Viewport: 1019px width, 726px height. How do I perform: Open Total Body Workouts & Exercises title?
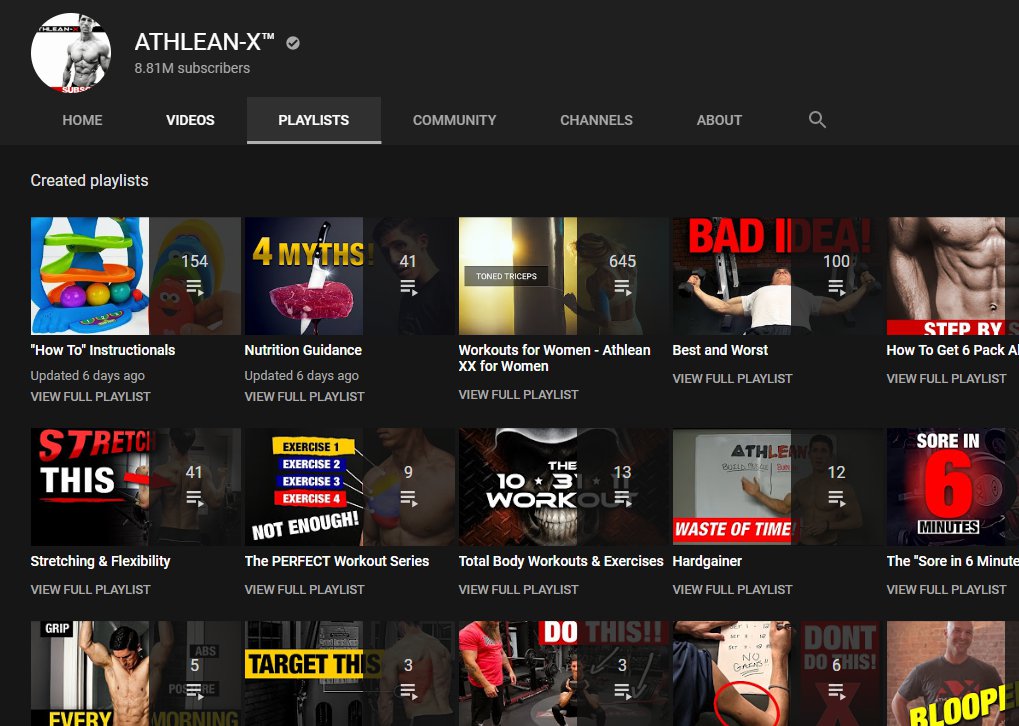[561, 562]
